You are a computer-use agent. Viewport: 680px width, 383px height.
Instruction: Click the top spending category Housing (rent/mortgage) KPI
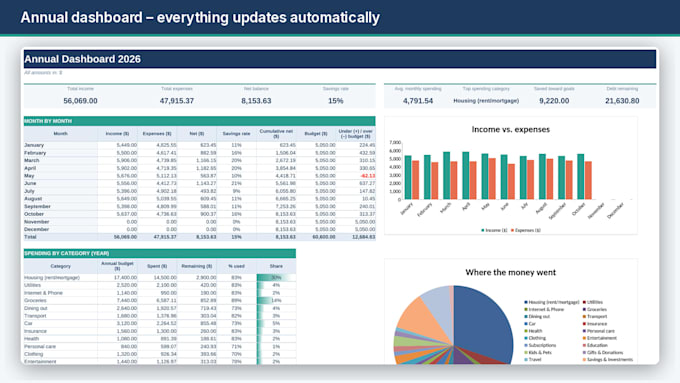pos(486,101)
